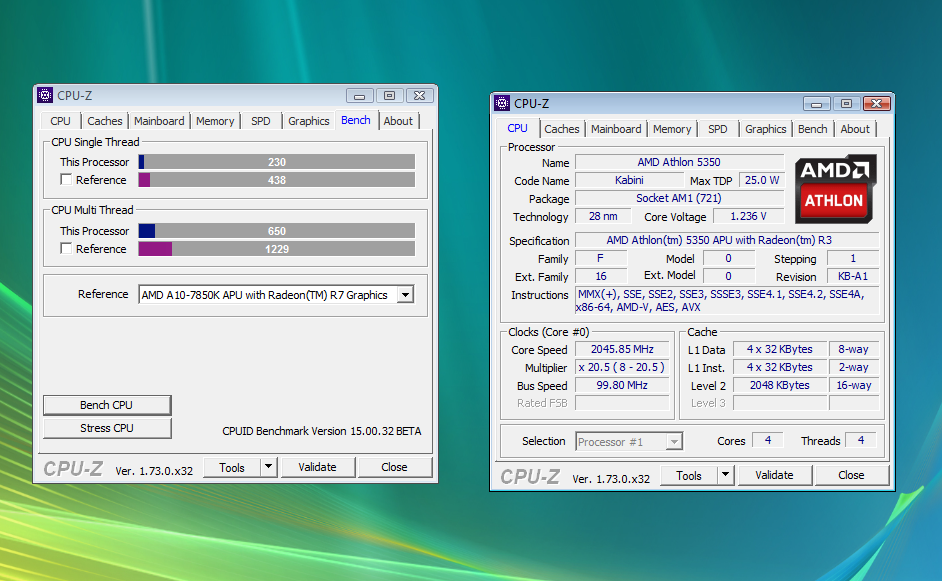The height and width of the screenshot is (581, 942).
Task: Click the Stress CPU button
Action: click(107, 428)
